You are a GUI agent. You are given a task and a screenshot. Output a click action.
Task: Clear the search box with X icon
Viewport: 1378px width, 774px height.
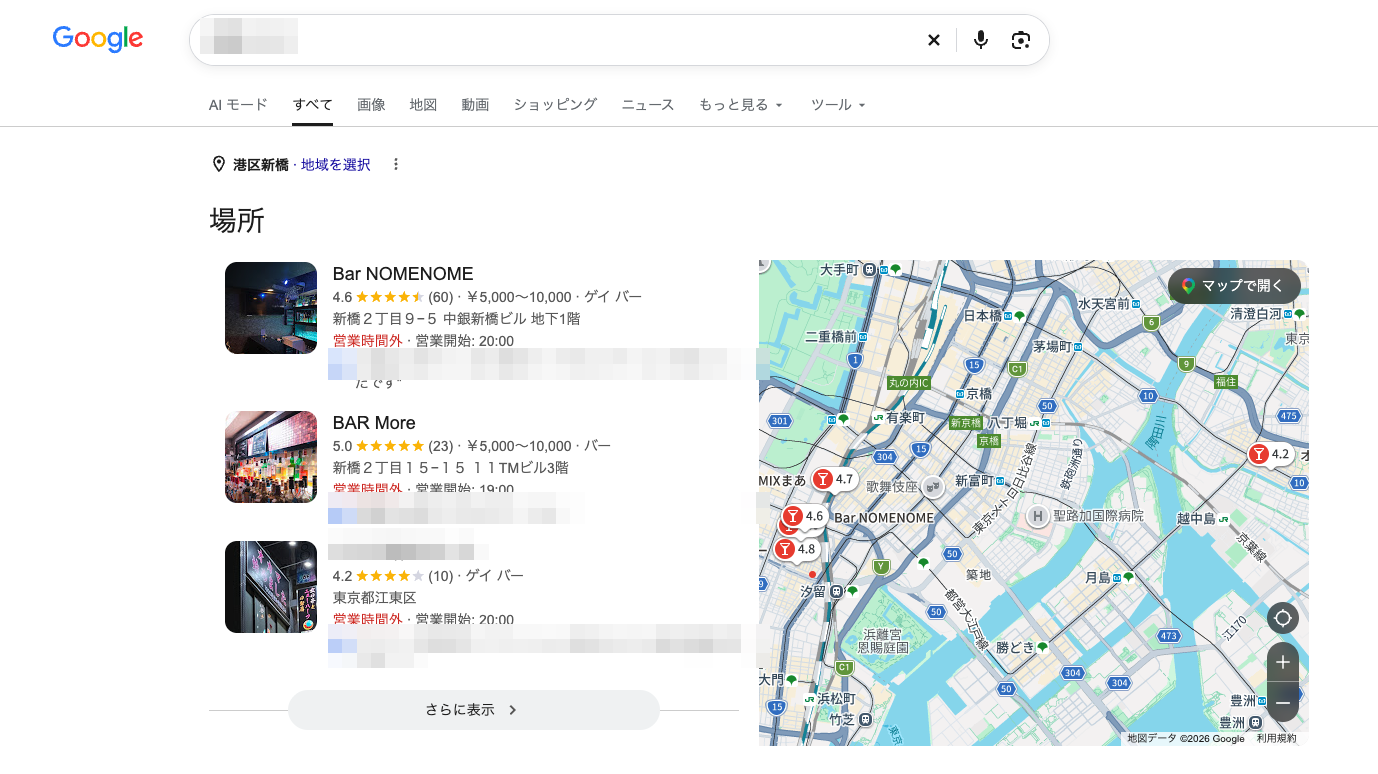coord(933,40)
